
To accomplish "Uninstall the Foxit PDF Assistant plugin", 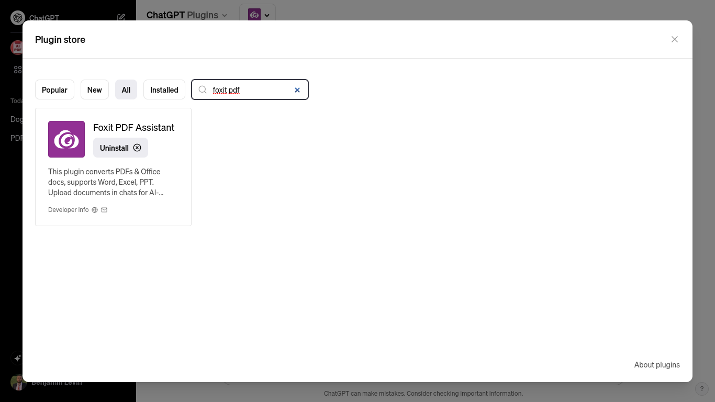I will click(x=120, y=148).
